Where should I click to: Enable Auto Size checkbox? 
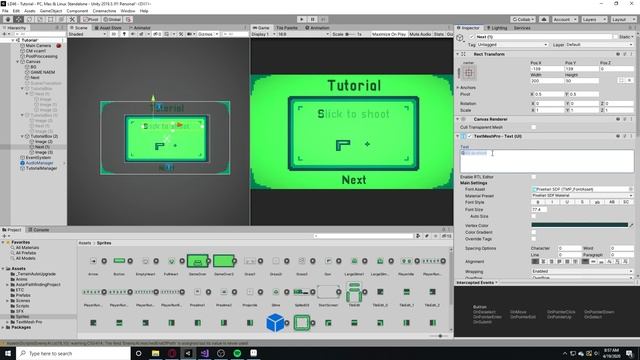(533, 216)
